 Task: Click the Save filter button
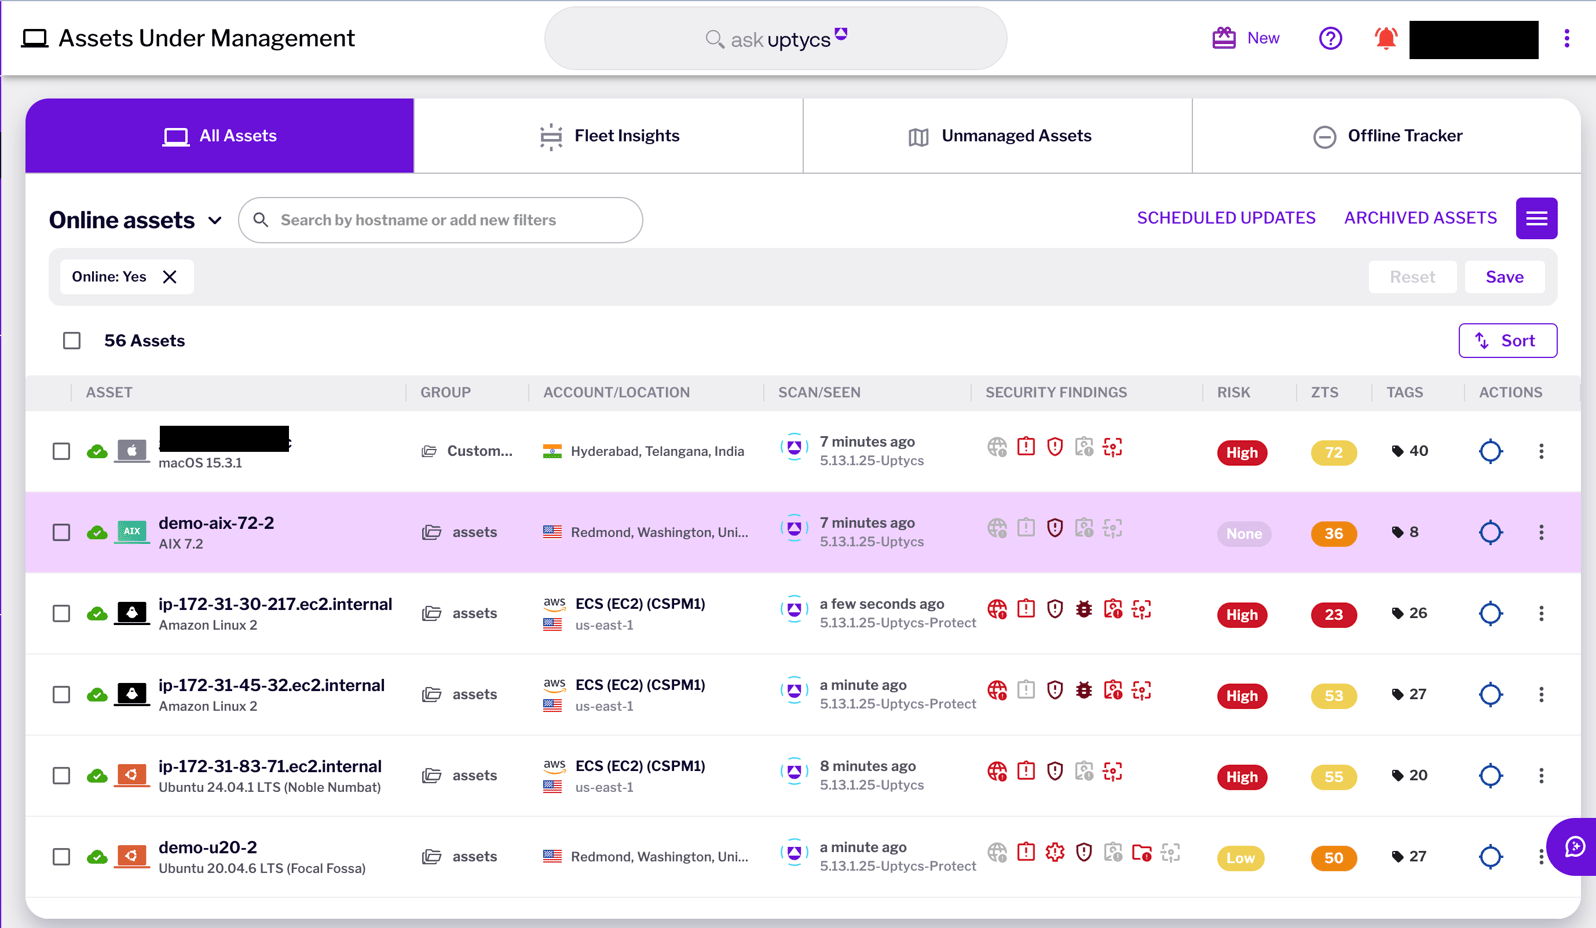(1504, 277)
